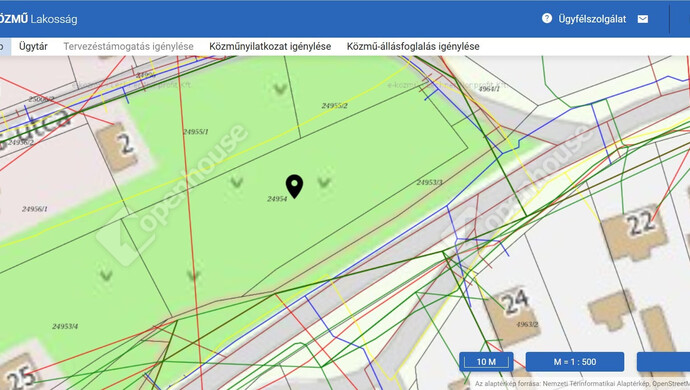Select Tervezéstámogatás igénylése menu item
690x390 pixels.
(128, 46)
